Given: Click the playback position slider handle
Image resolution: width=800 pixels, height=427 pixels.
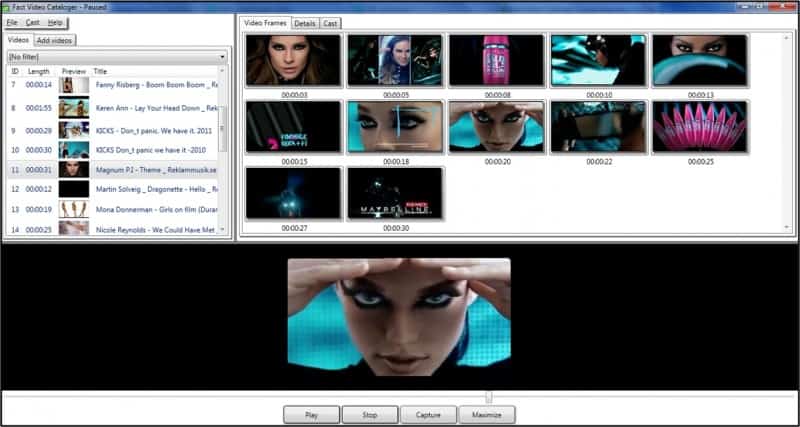Looking at the screenshot, I should point(489,397).
